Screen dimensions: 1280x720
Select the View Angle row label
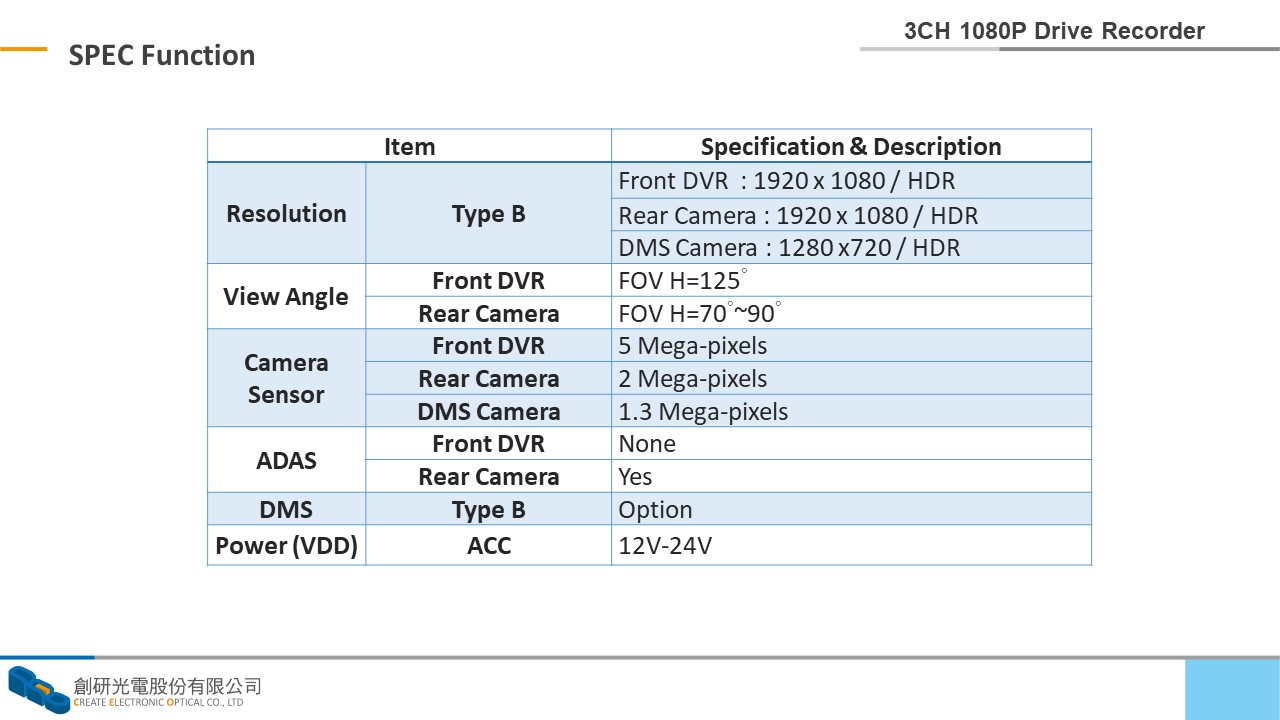tap(286, 296)
